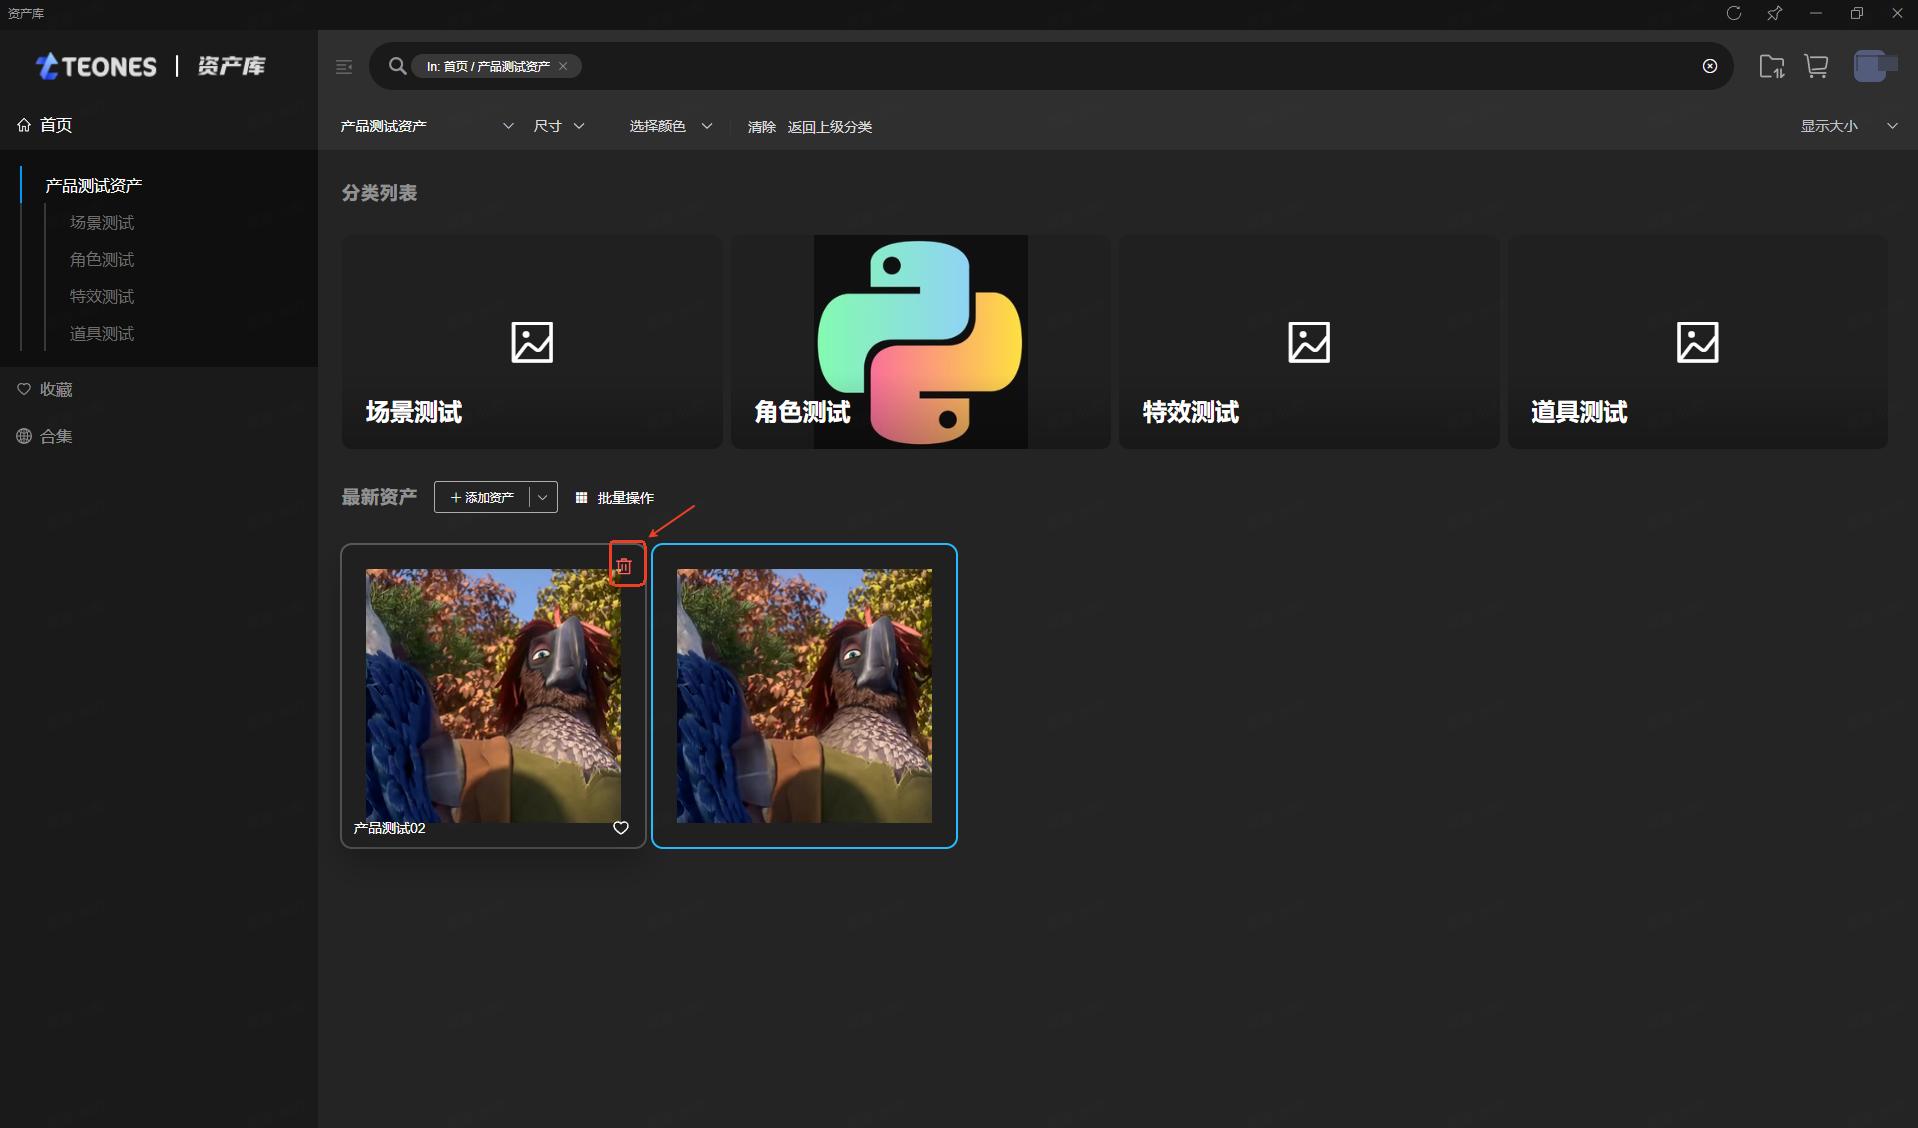Open the shopping cart icon
The image size is (1918, 1128).
[1816, 66]
